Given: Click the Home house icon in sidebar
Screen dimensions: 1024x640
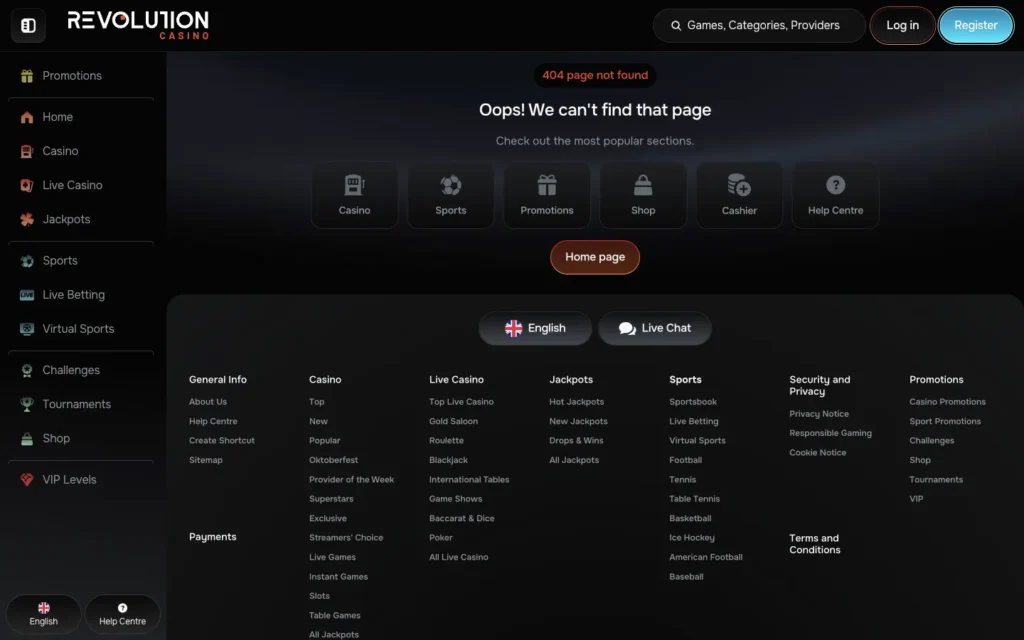Looking at the screenshot, I should (x=27, y=117).
